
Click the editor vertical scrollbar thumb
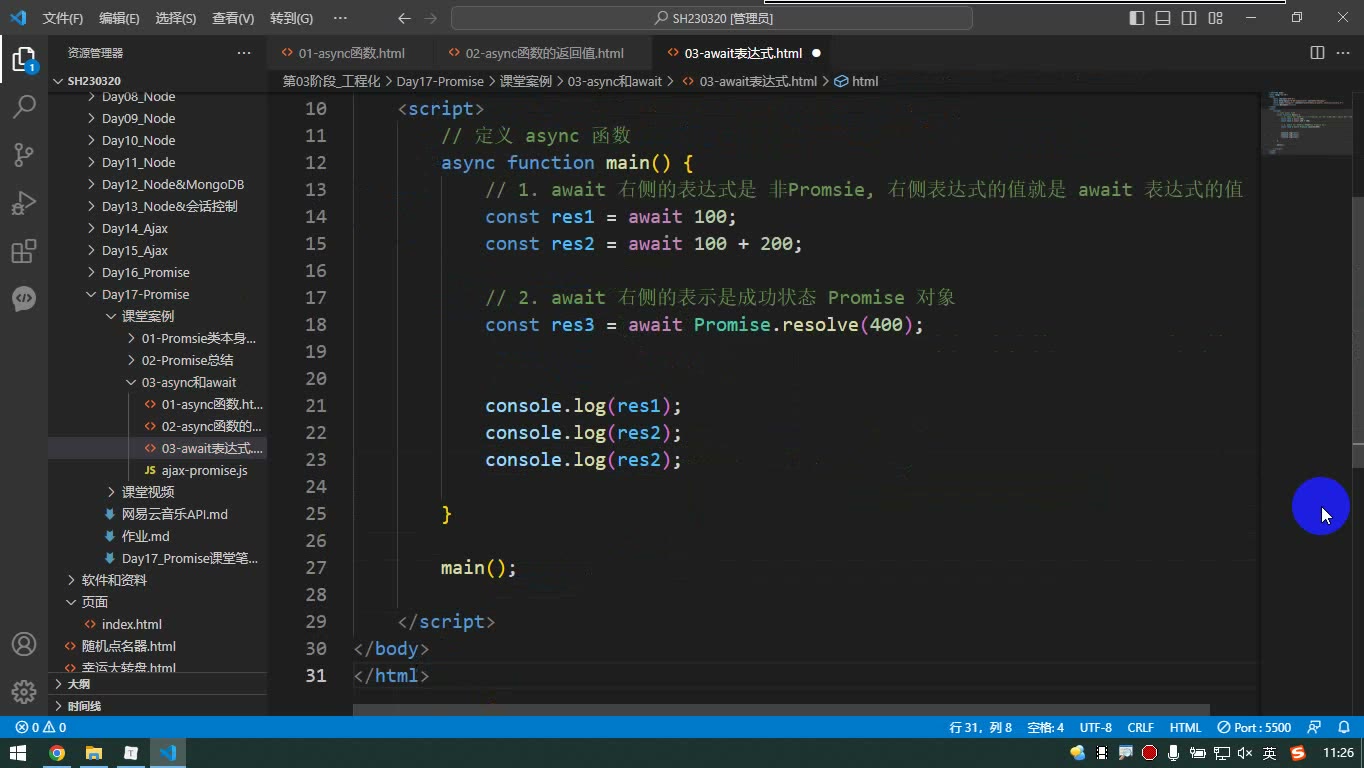(1358, 320)
